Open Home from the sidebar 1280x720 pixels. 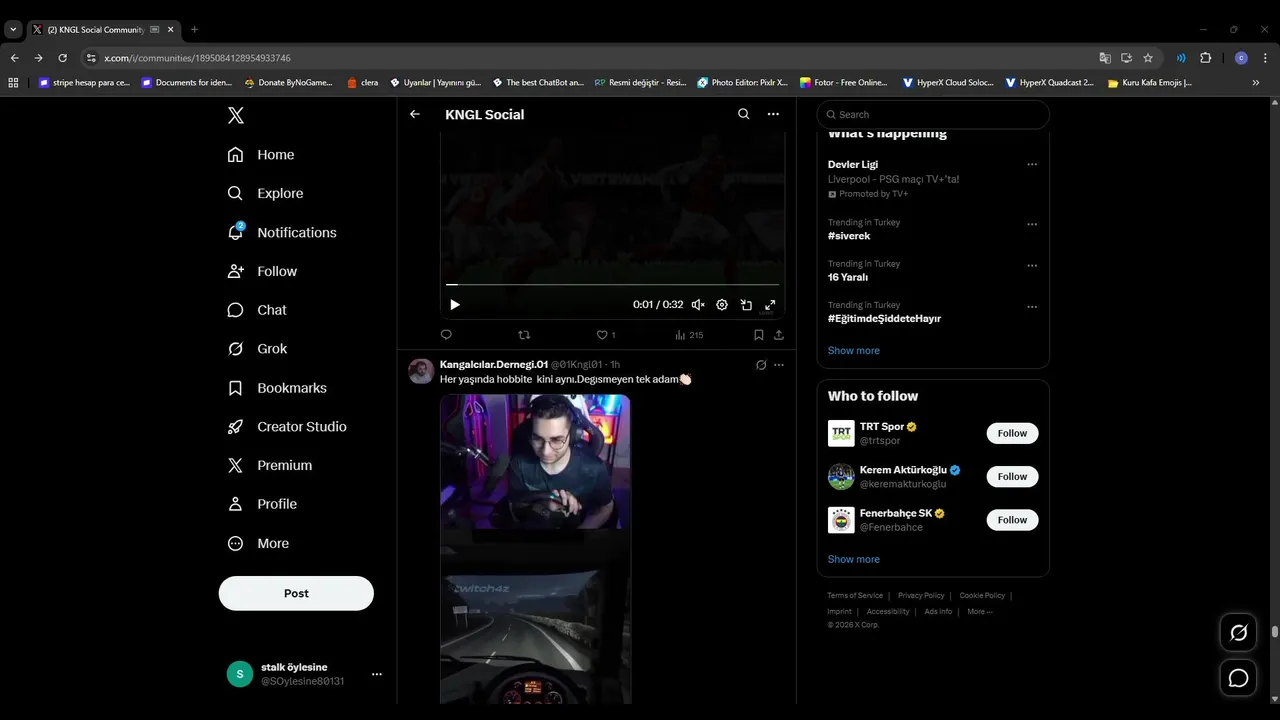[261, 155]
